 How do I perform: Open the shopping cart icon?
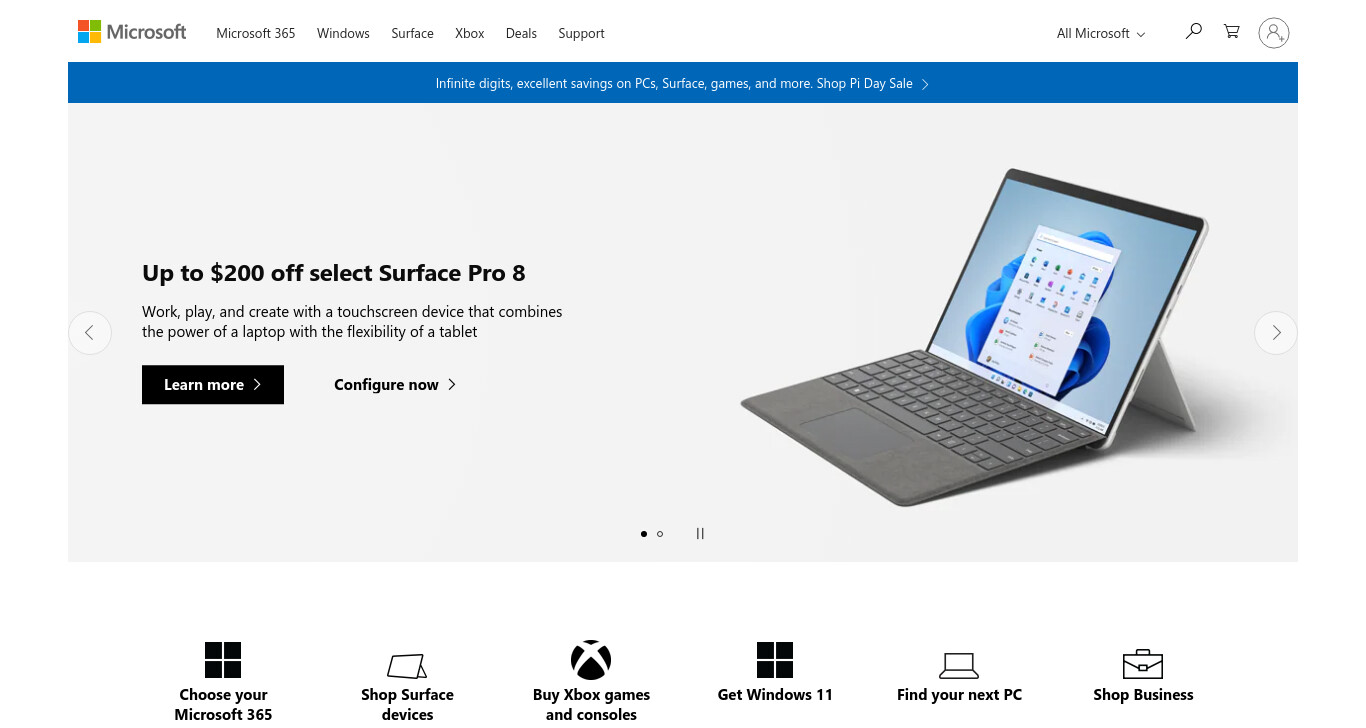[x=1232, y=32]
